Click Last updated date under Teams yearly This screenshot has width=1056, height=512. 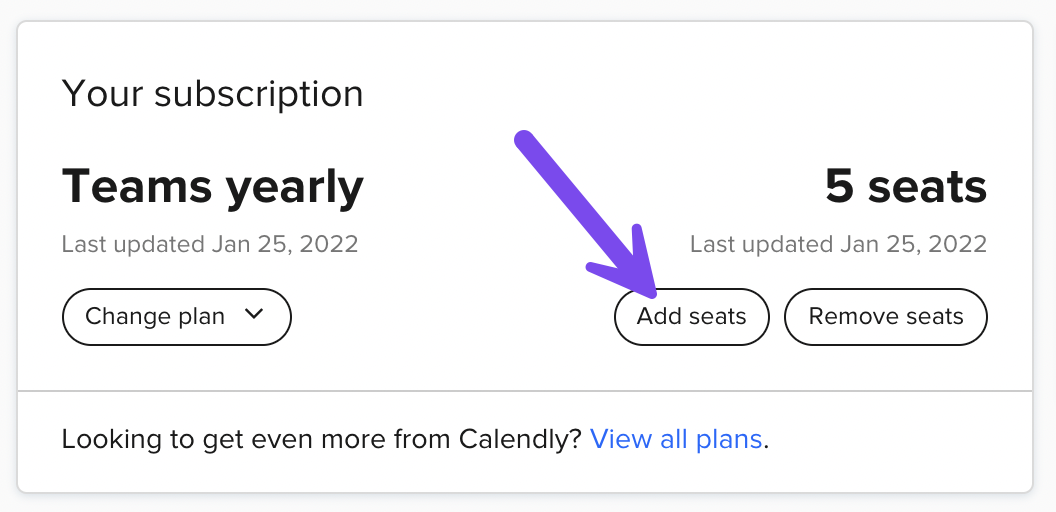pyautogui.click(x=210, y=244)
